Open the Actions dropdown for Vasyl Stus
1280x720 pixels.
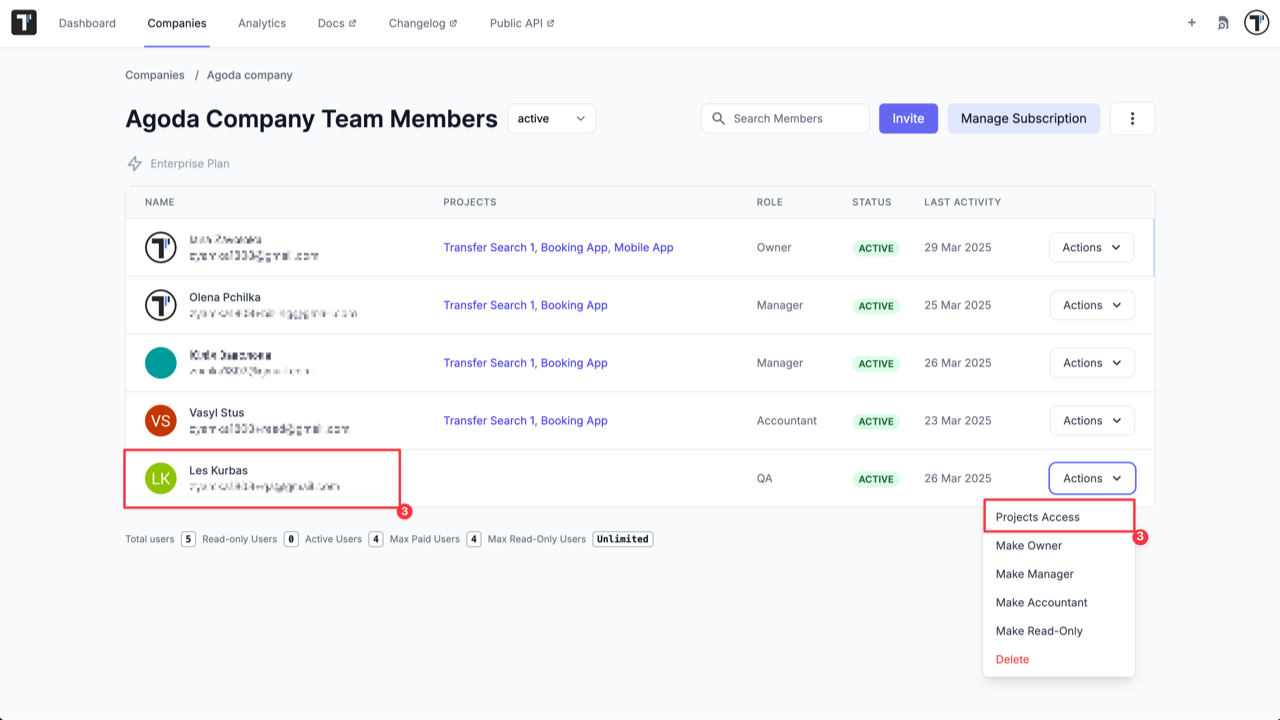pyautogui.click(x=1091, y=420)
